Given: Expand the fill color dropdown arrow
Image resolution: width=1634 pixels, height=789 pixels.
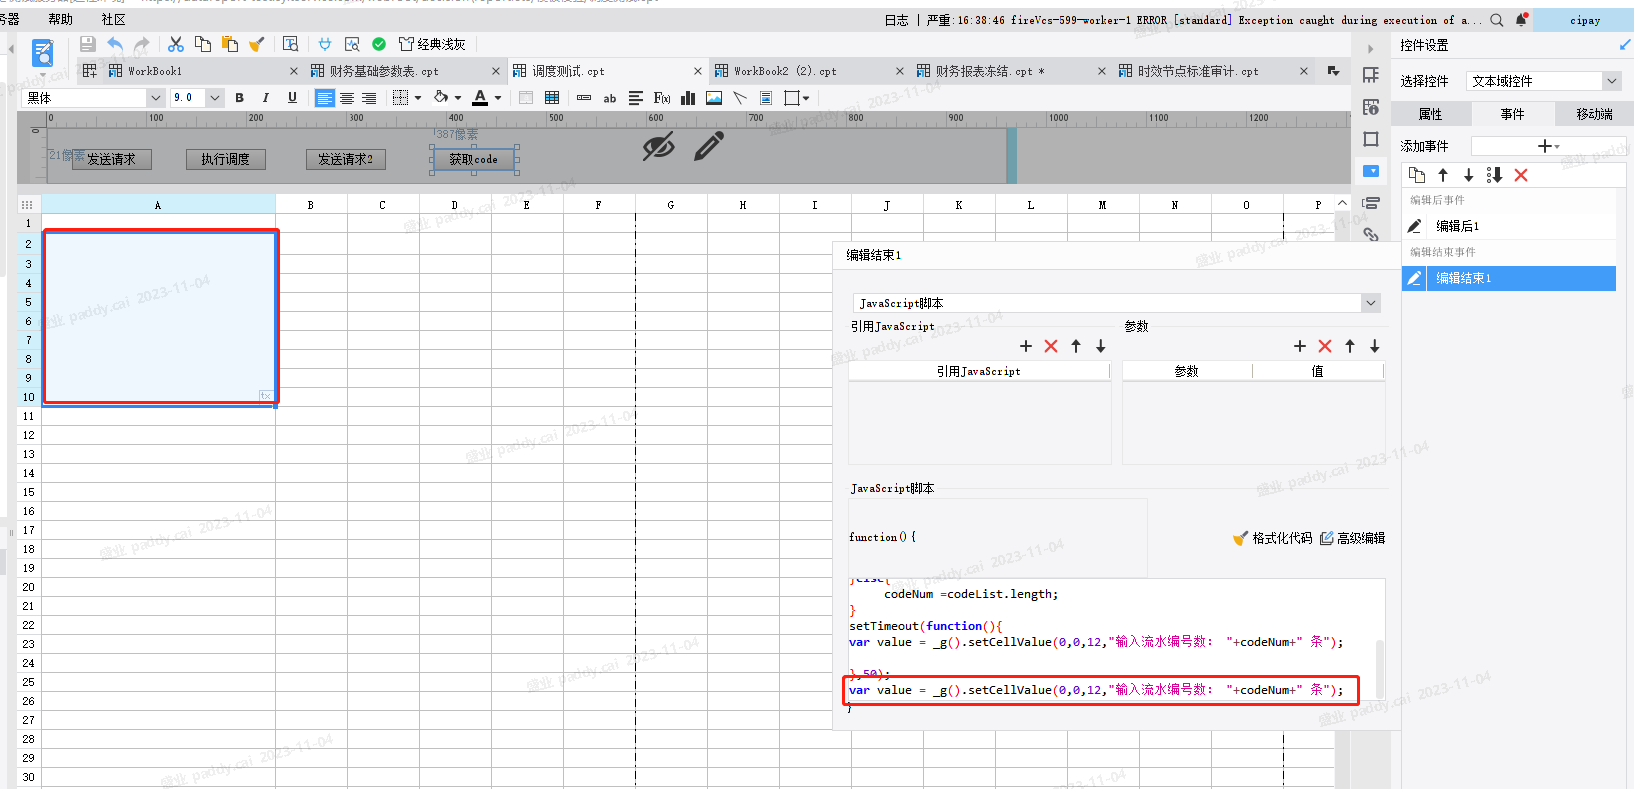Looking at the screenshot, I should point(458,98).
